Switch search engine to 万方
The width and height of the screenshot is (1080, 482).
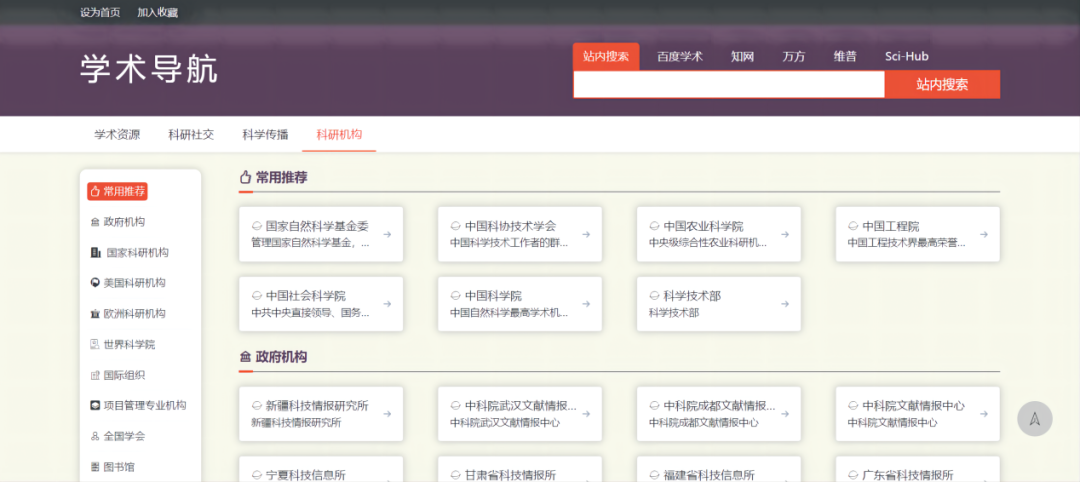point(793,56)
